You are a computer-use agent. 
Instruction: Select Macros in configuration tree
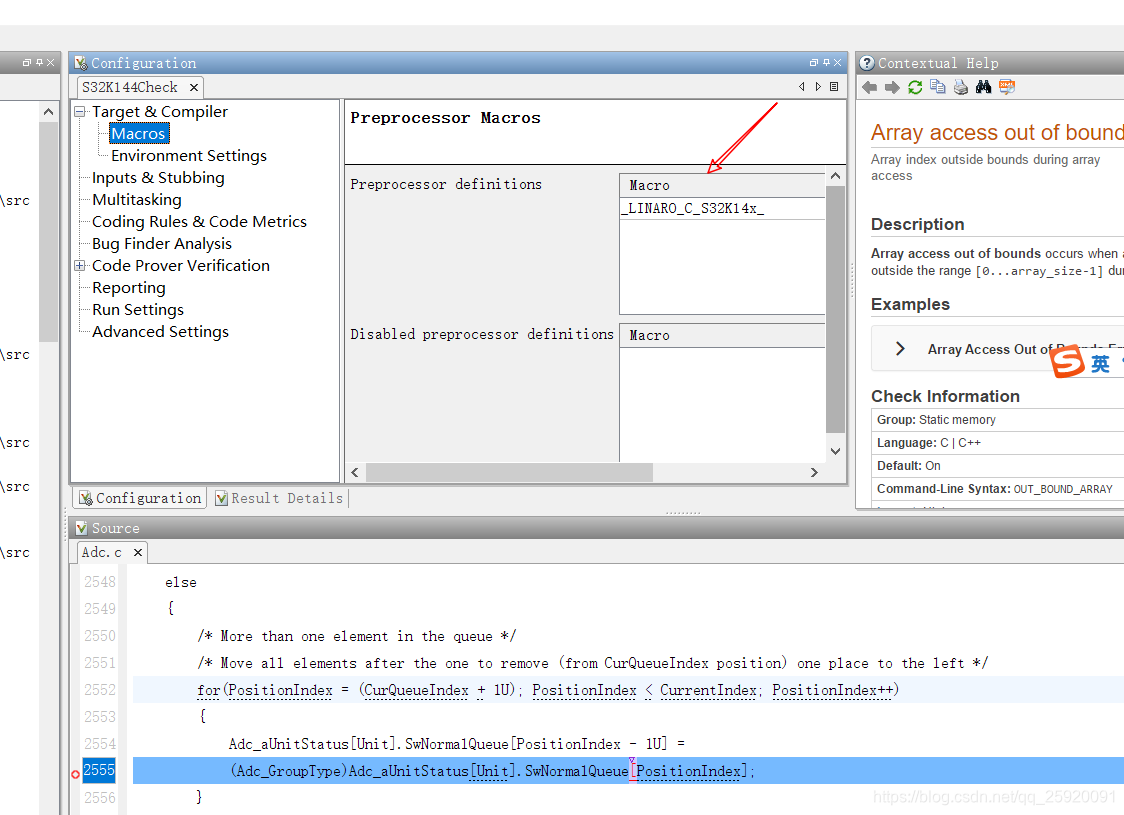[x=139, y=133]
